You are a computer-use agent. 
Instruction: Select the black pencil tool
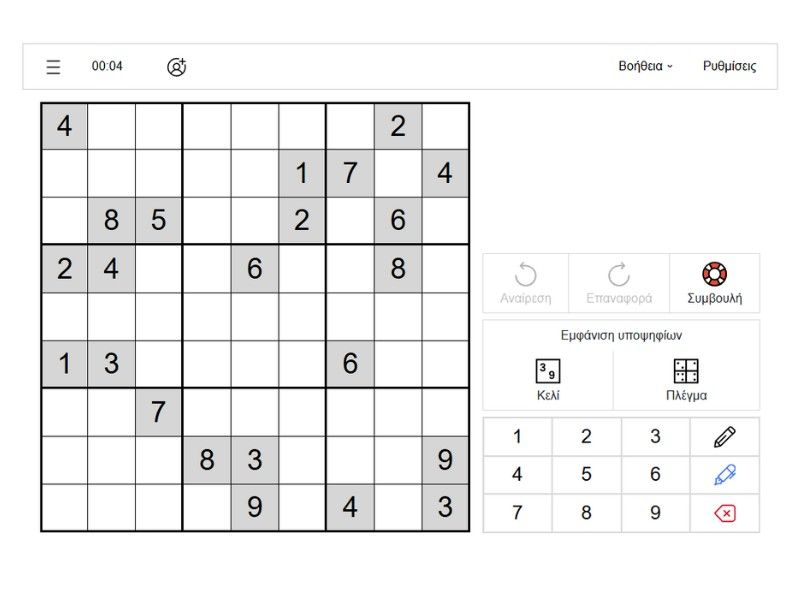[725, 436]
